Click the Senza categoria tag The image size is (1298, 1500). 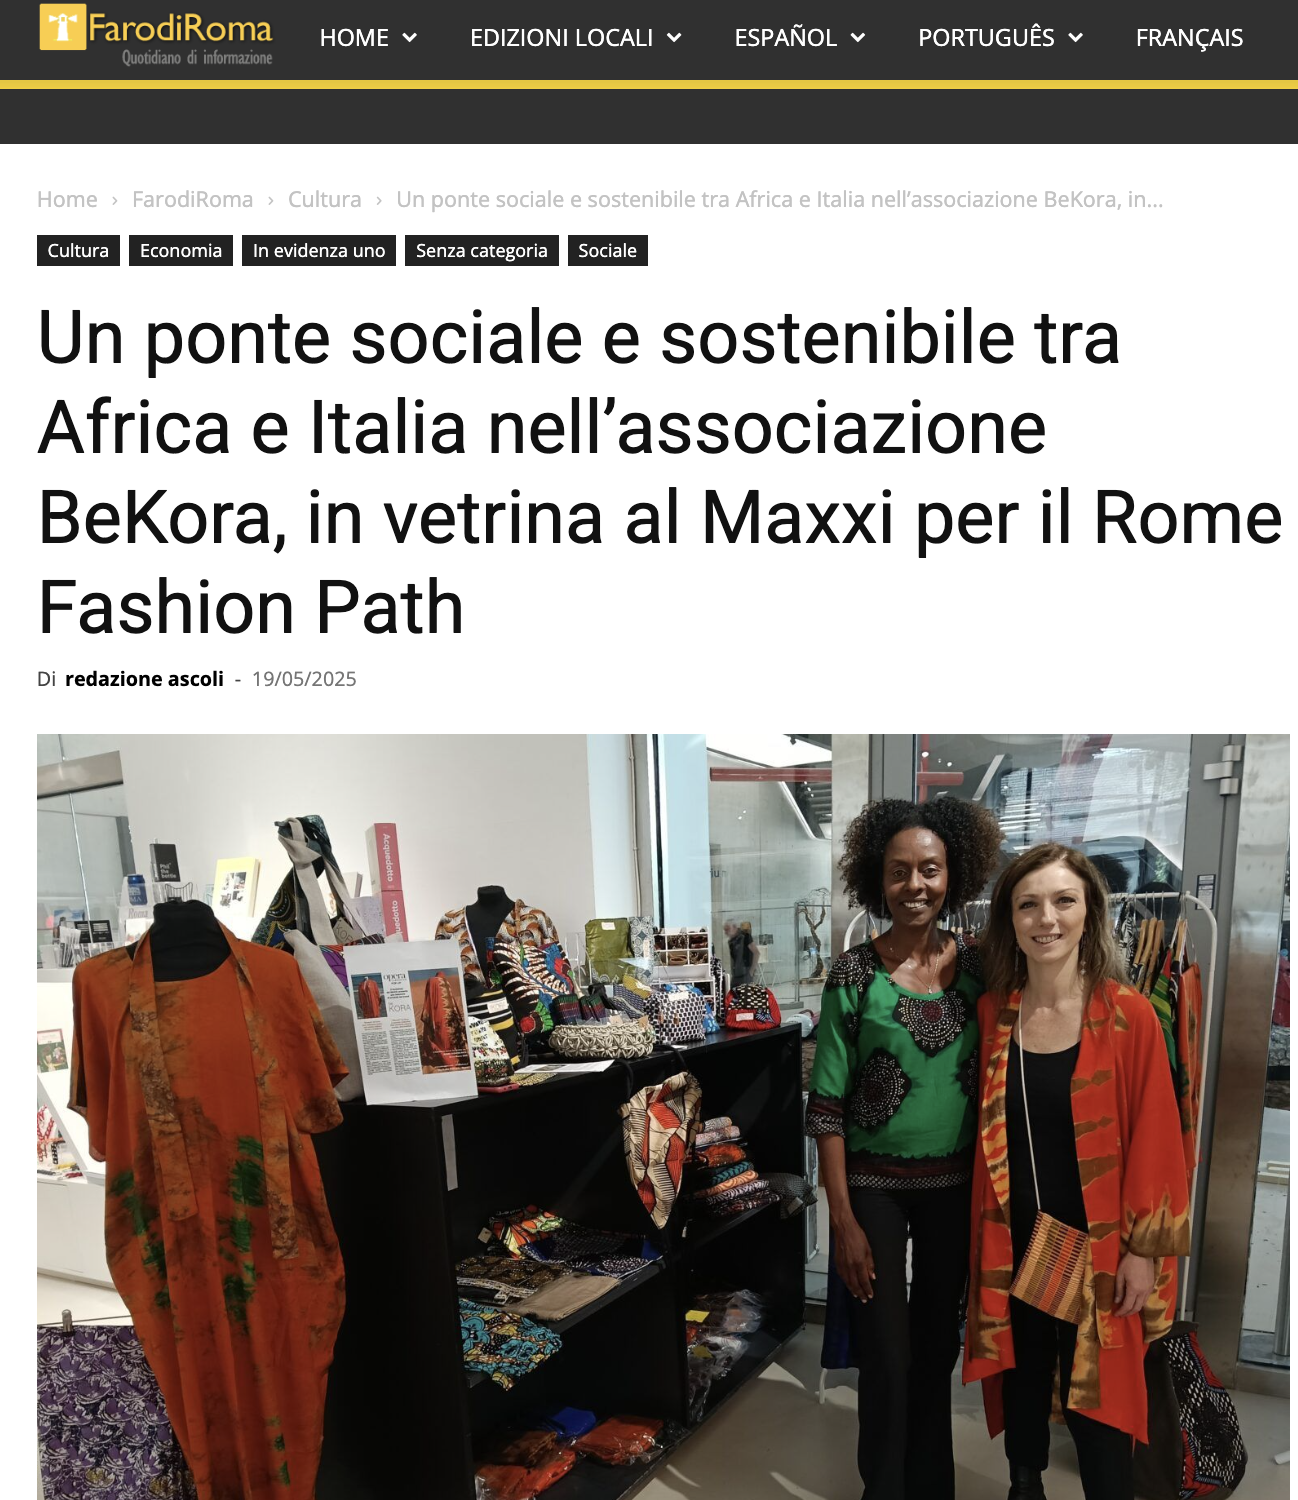[x=482, y=250]
